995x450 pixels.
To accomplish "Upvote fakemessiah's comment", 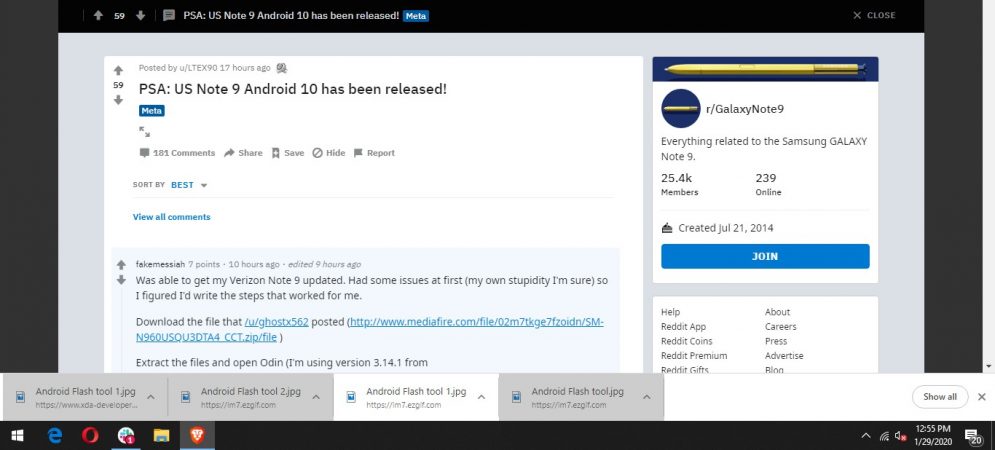I will coord(121,265).
